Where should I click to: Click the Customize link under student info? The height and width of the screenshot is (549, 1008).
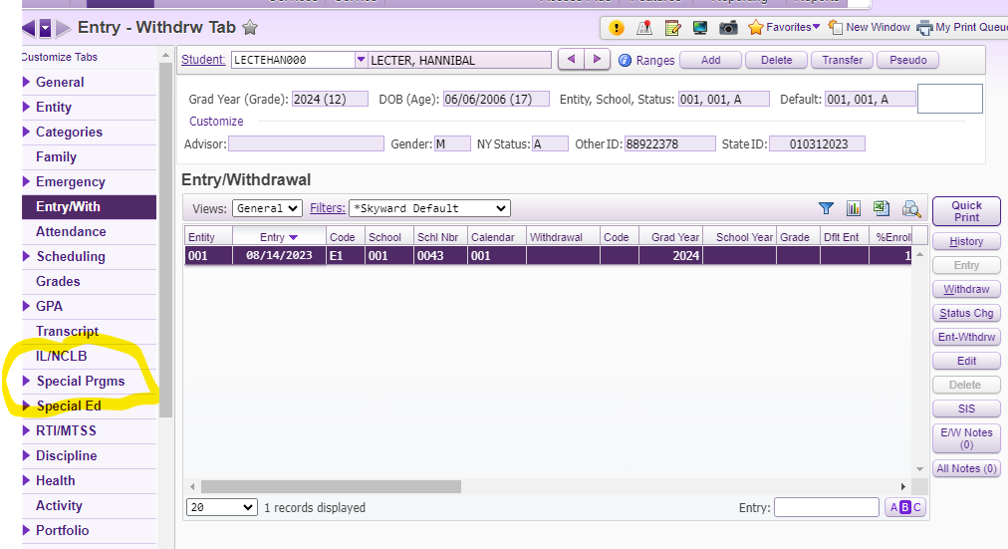click(x=216, y=121)
